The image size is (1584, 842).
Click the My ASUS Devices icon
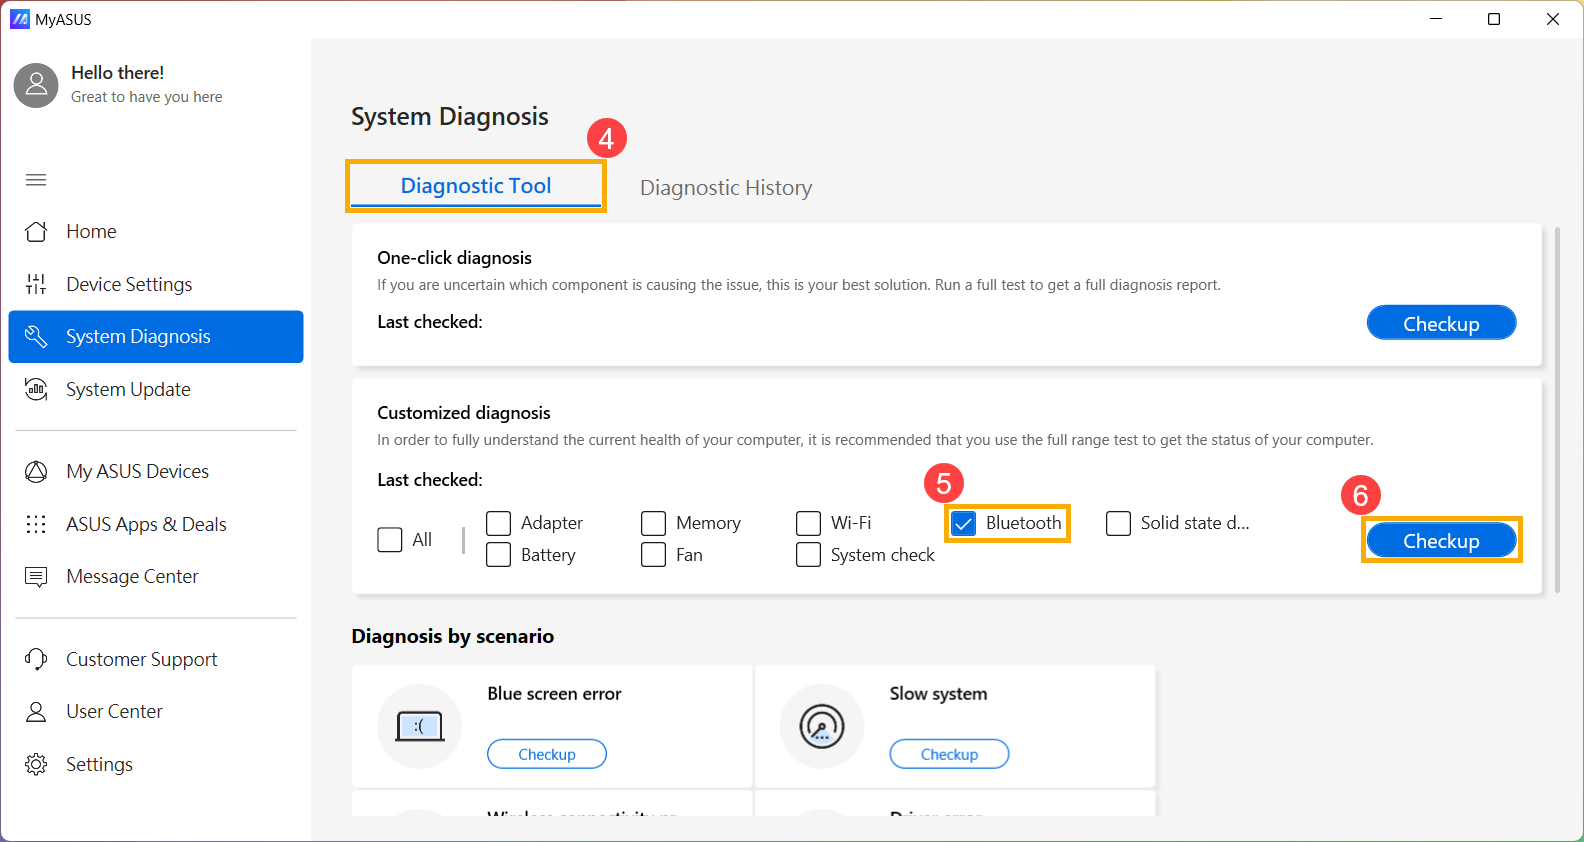coord(36,471)
